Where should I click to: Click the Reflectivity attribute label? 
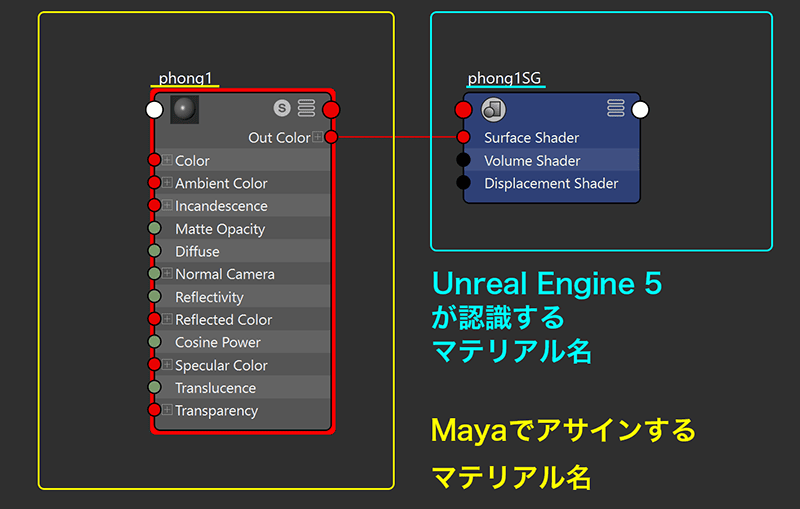coord(209,297)
